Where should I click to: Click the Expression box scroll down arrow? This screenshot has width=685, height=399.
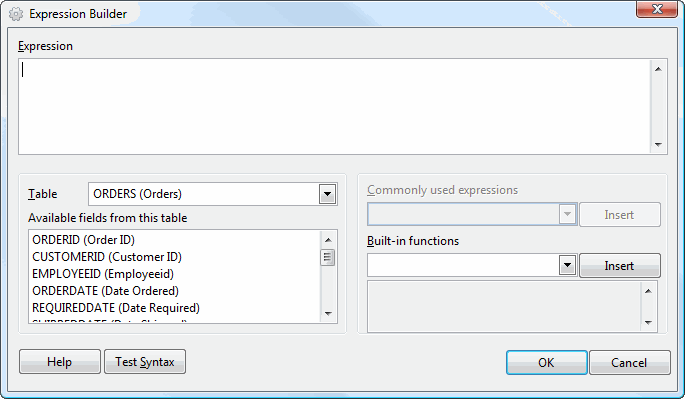point(658,145)
